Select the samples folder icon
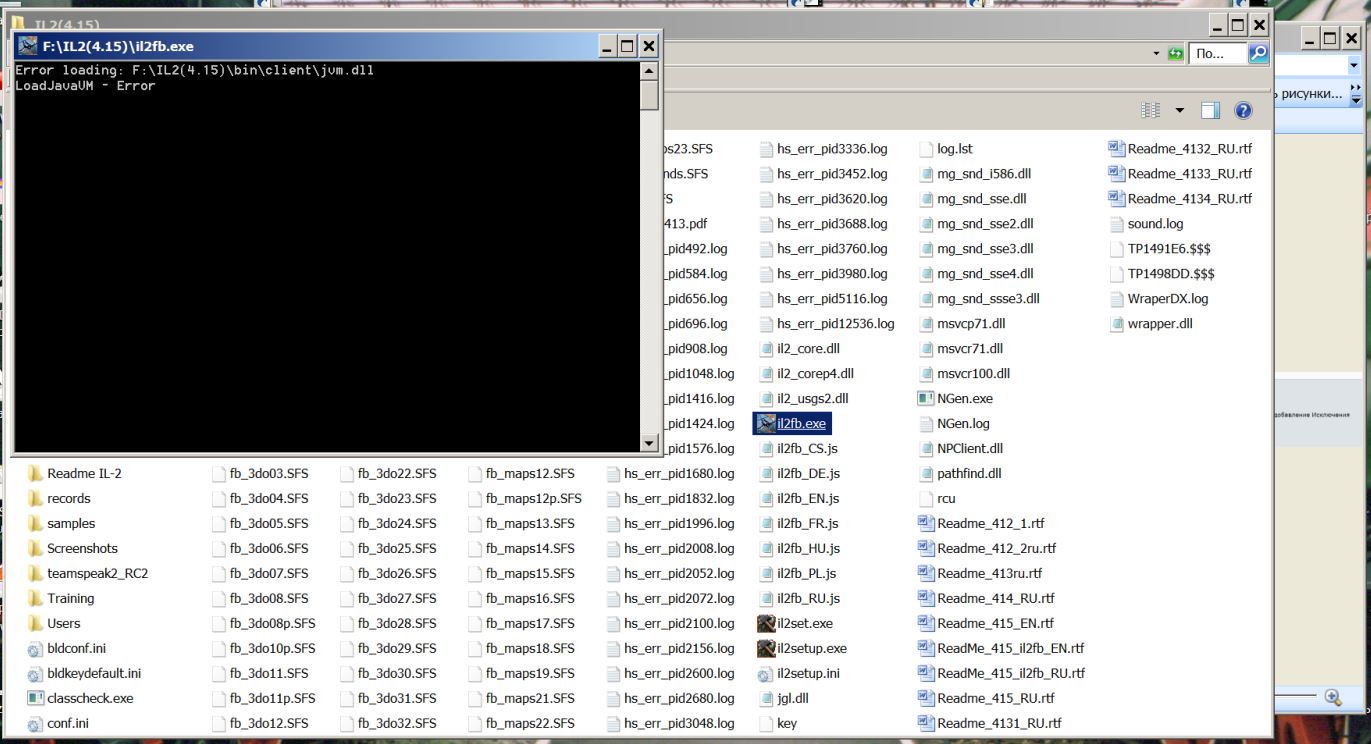This screenshot has width=1371, height=744. coord(36,524)
